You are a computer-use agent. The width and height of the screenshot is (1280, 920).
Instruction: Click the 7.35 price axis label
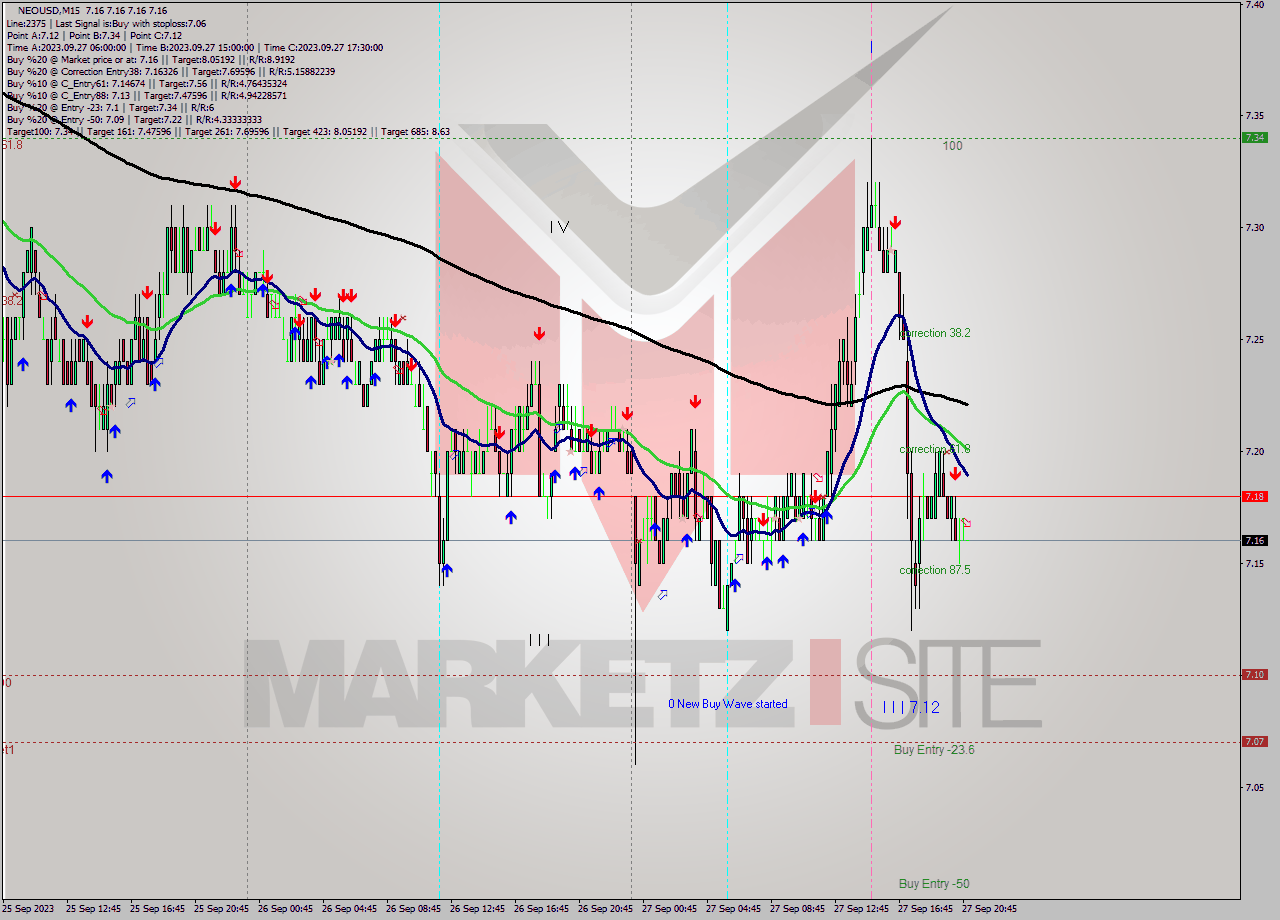coord(1255,116)
